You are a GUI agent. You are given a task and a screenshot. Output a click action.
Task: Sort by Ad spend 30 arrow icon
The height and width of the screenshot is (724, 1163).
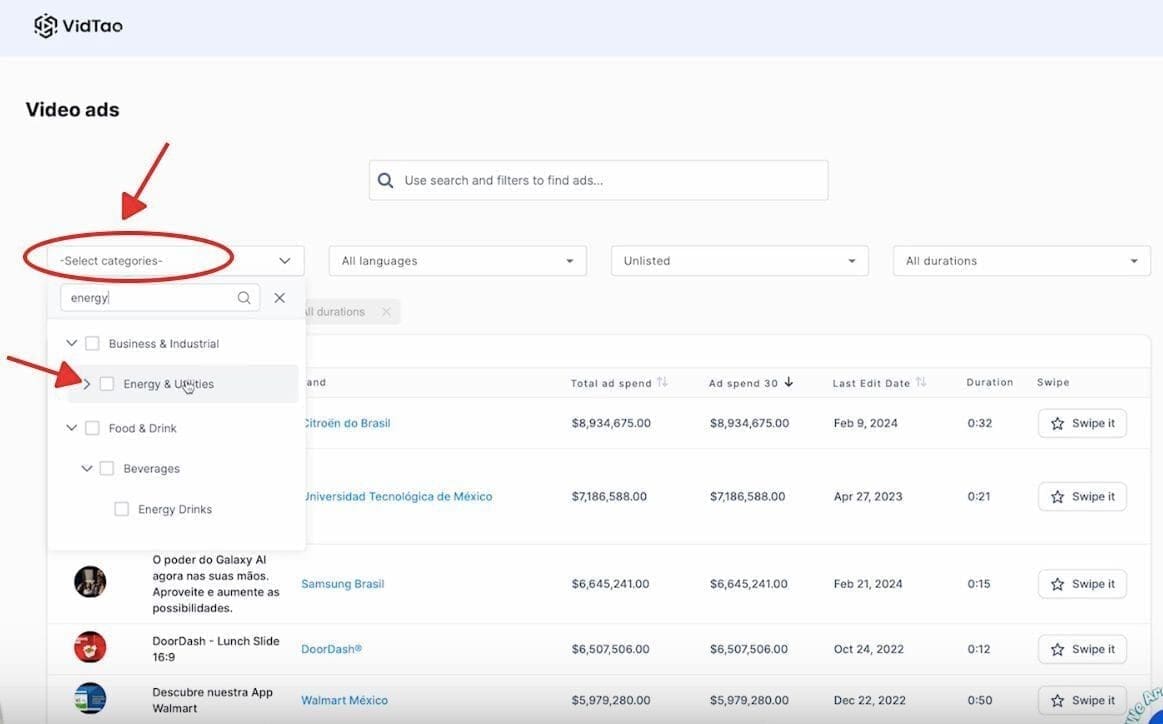click(788, 383)
